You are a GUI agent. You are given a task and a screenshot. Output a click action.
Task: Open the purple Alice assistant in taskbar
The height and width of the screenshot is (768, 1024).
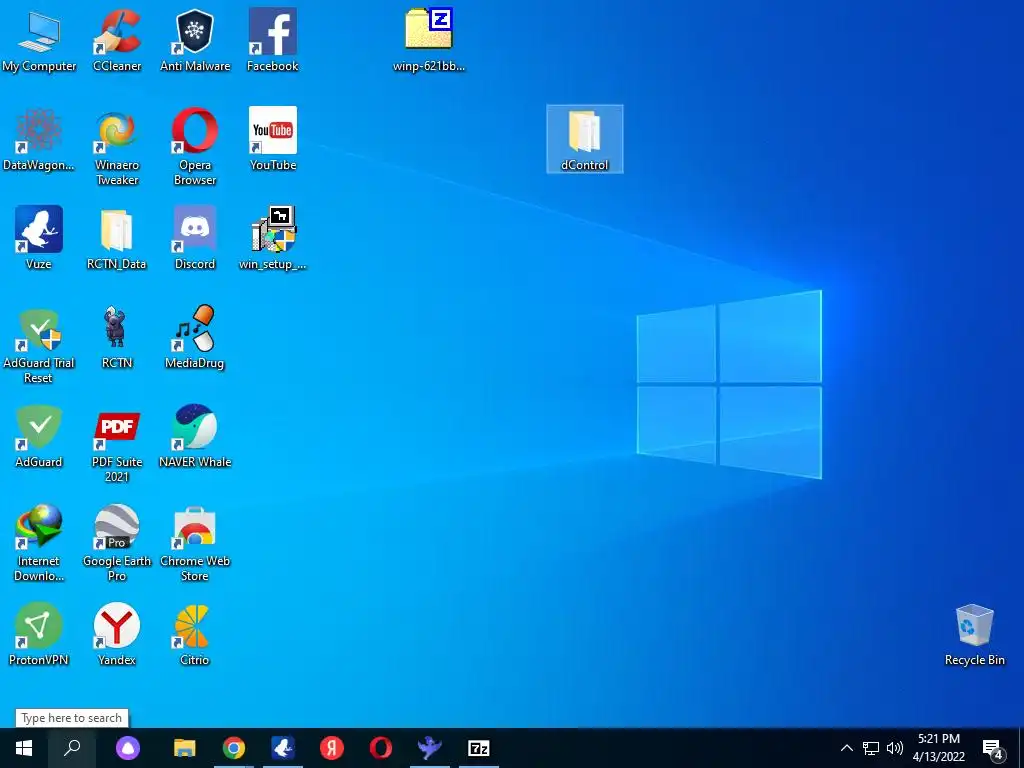click(x=127, y=748)
